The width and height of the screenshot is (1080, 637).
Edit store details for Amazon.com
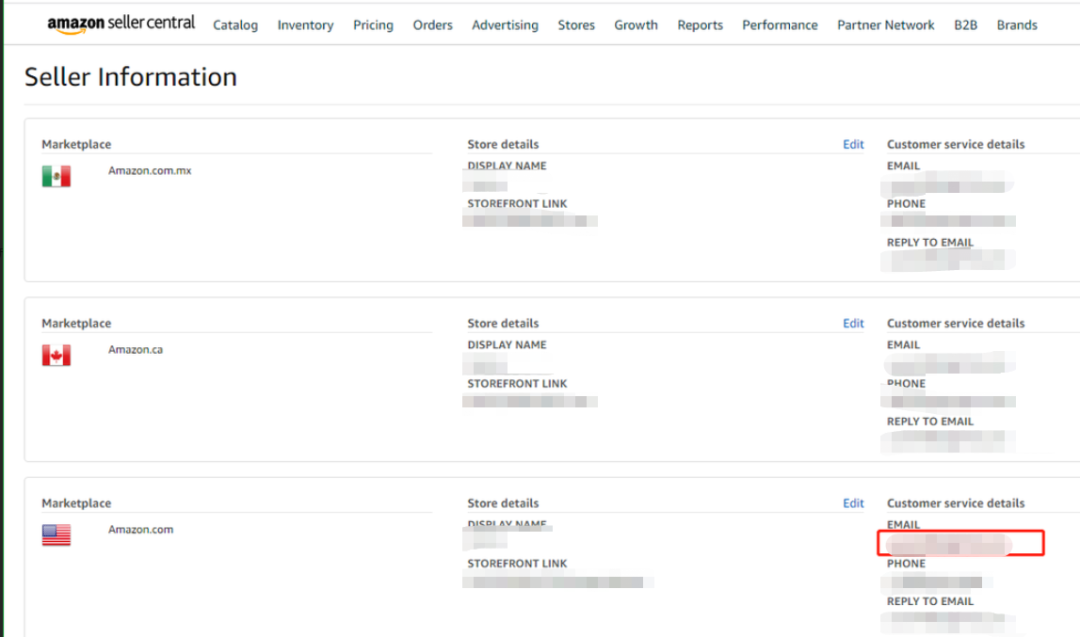(853, 503)
